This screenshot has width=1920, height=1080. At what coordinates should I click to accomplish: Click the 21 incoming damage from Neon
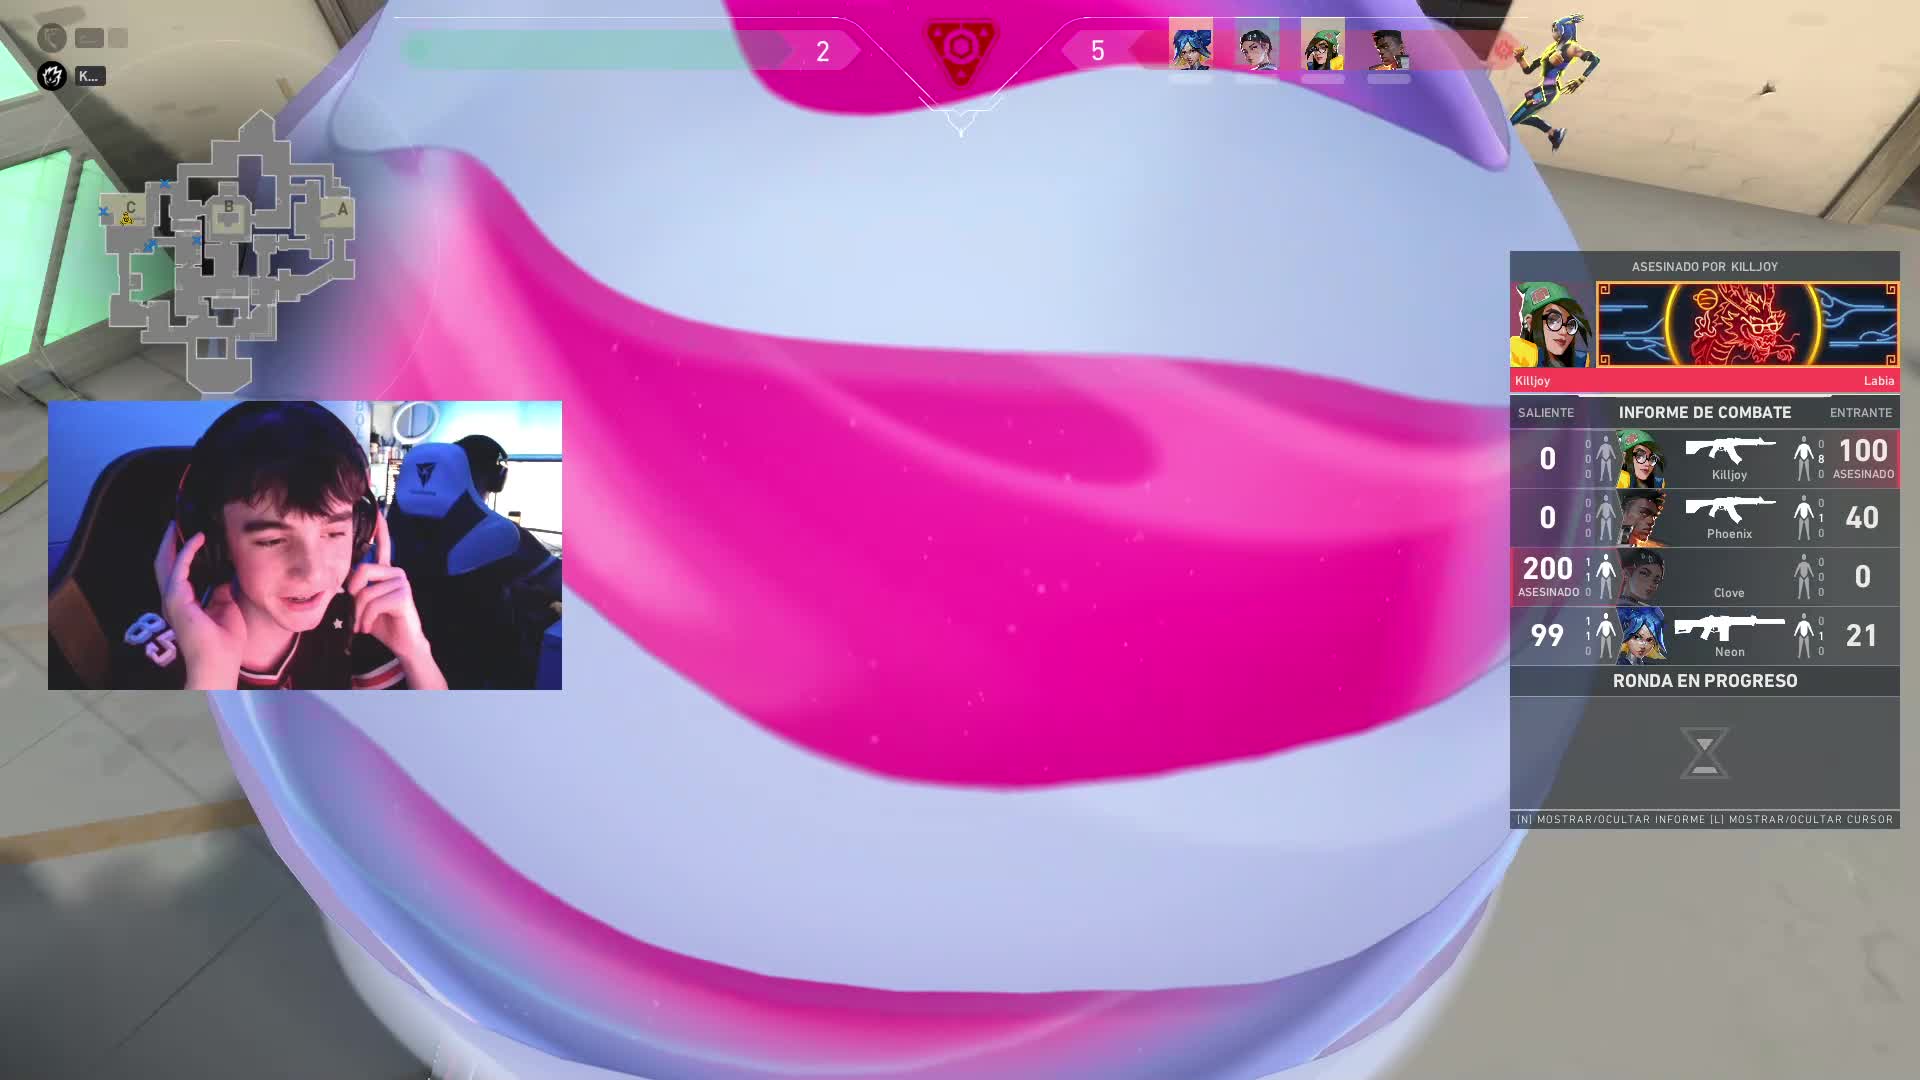coord(1861,635)
